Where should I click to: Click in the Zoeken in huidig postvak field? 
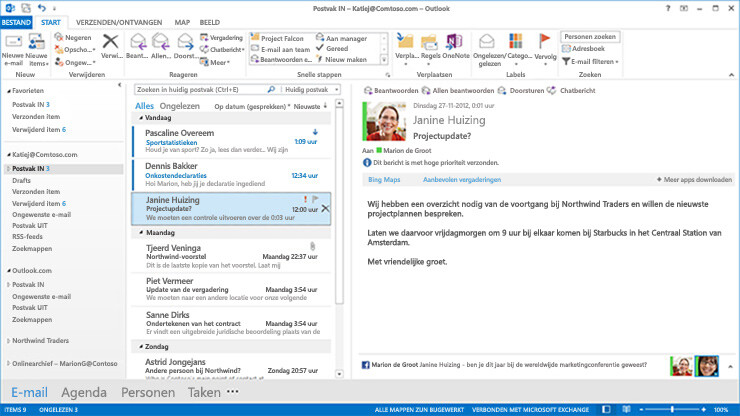click(x=201, y=89)
